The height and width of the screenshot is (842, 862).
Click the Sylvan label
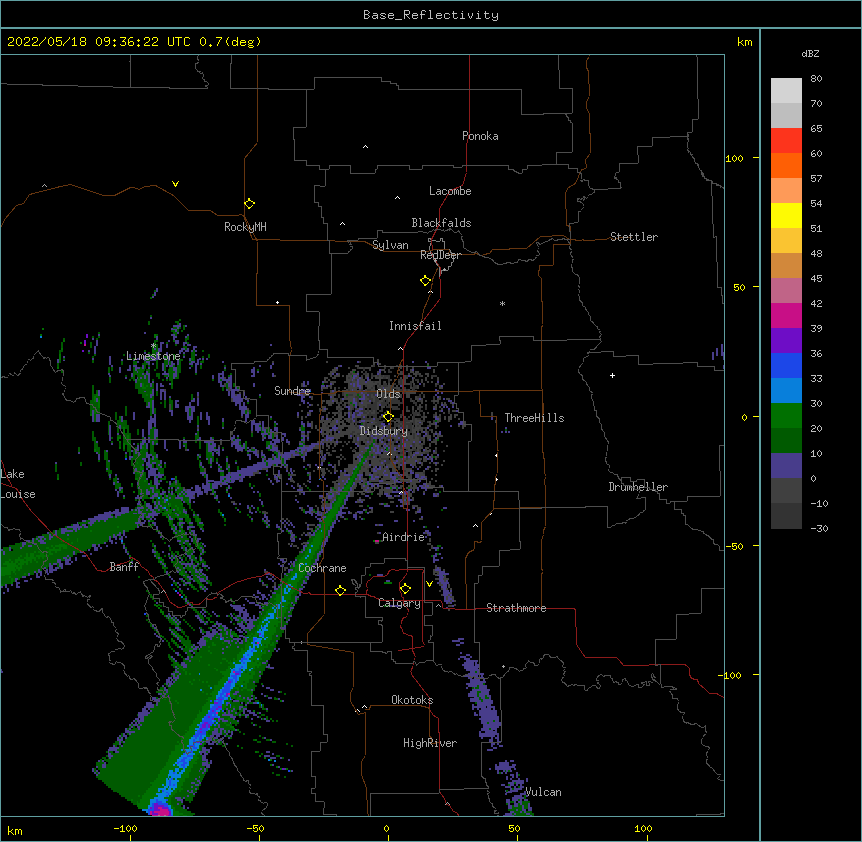(x=390, y=245)
